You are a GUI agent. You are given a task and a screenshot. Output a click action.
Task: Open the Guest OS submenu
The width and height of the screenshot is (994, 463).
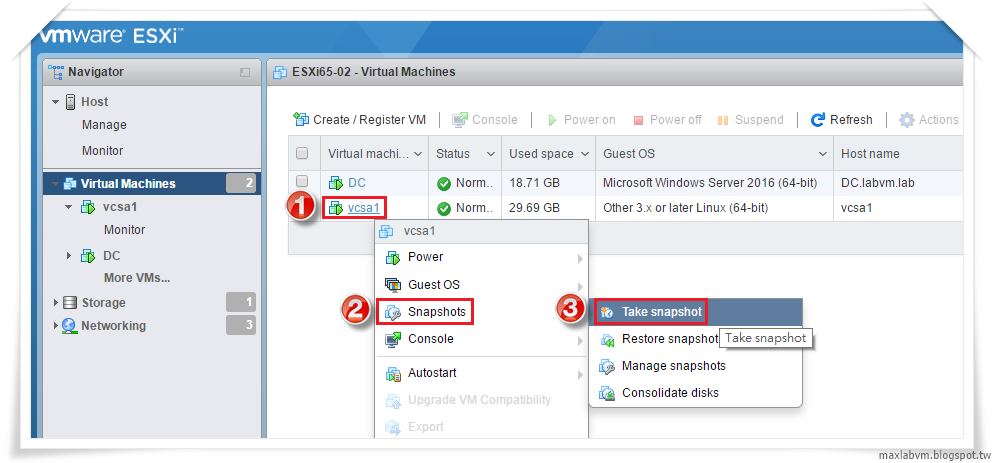click(482, 285)
